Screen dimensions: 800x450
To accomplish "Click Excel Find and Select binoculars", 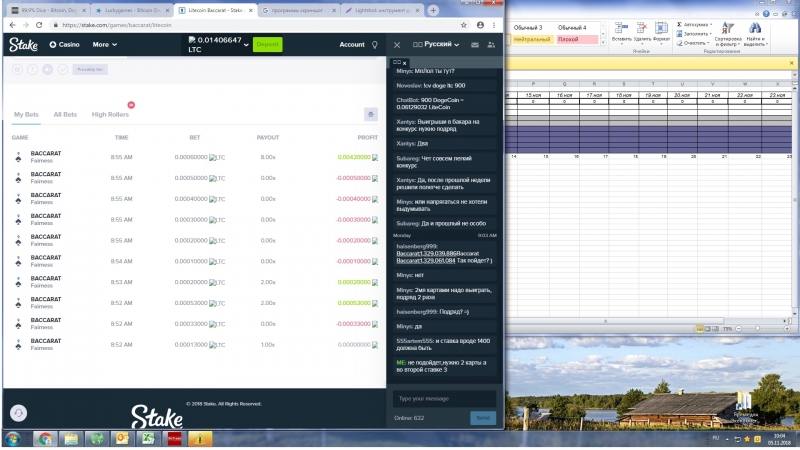I will tap(755, 34).
